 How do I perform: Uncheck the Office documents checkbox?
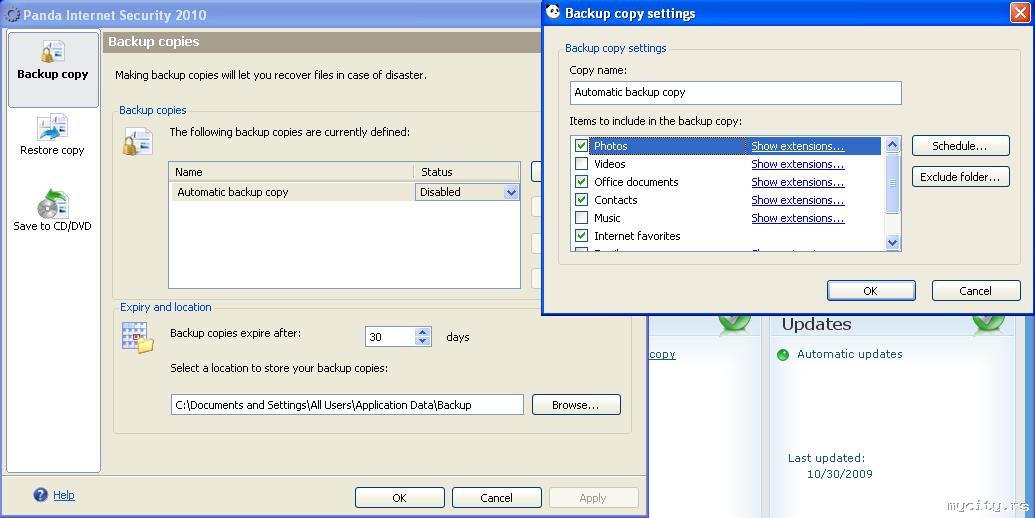click(582, 181)
